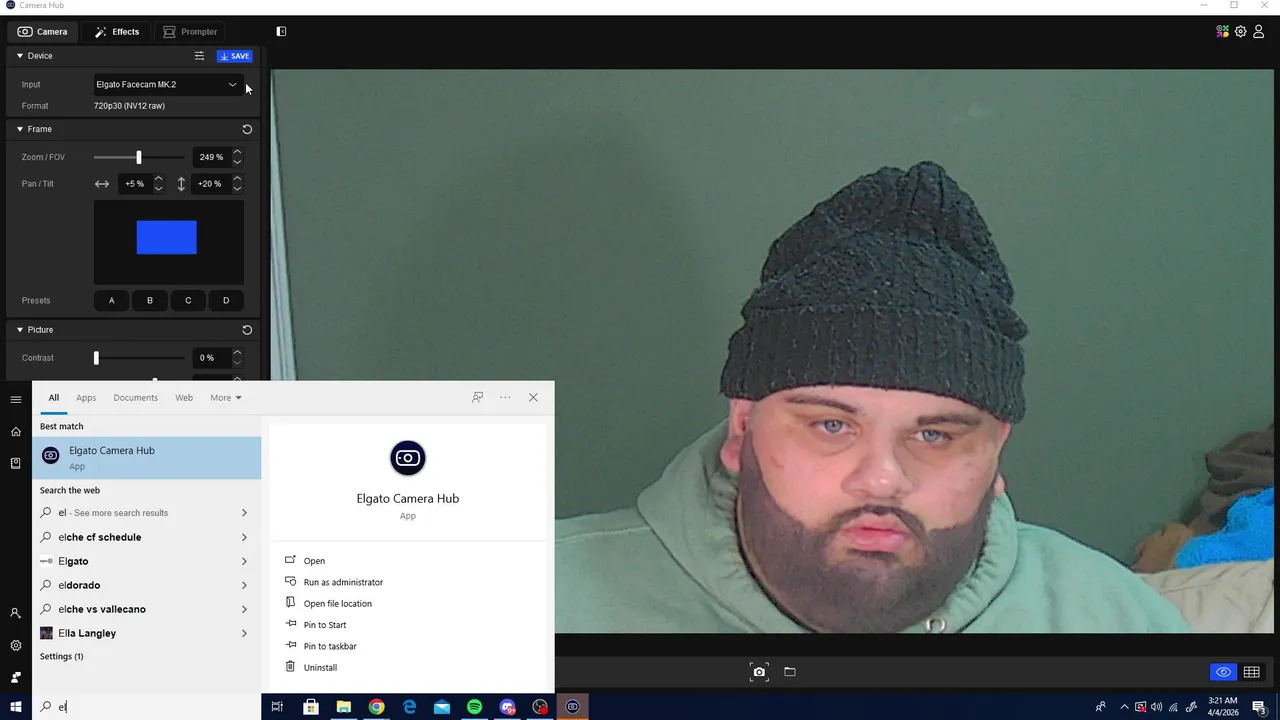This screenshot has height=720, width=1280.
Task: Increase Zoom / FOV with the up arrow
Action: pyautogui.click(x=237, y=153)
